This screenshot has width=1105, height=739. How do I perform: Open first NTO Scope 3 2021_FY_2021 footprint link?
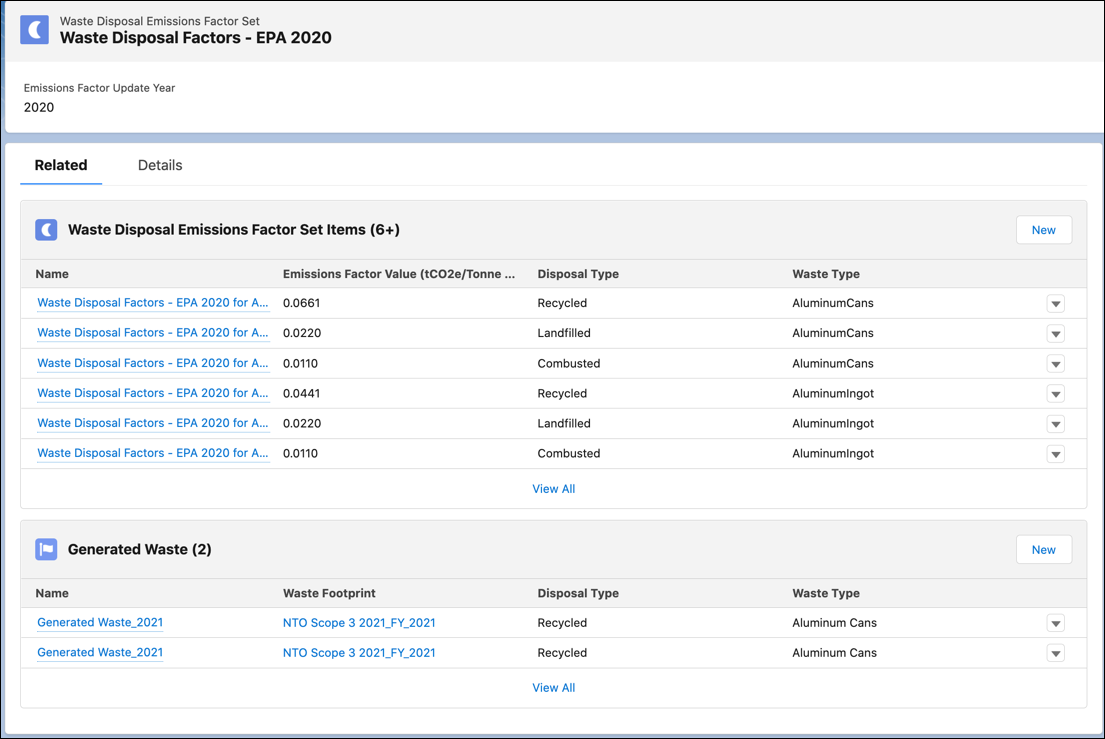[x=359, y=623]
